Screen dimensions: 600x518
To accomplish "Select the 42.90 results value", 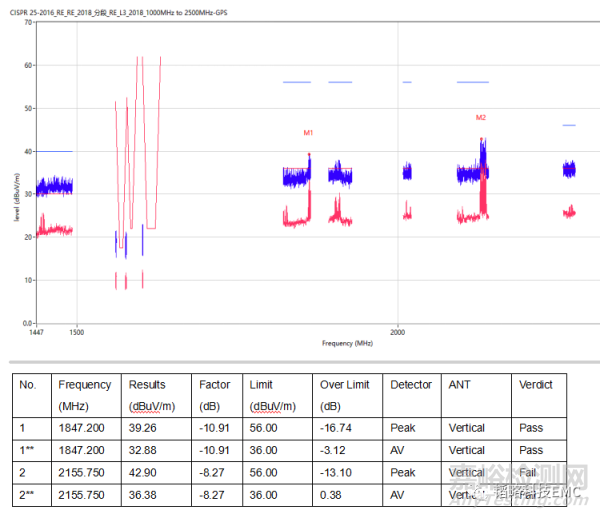I will tap(144, 472).
